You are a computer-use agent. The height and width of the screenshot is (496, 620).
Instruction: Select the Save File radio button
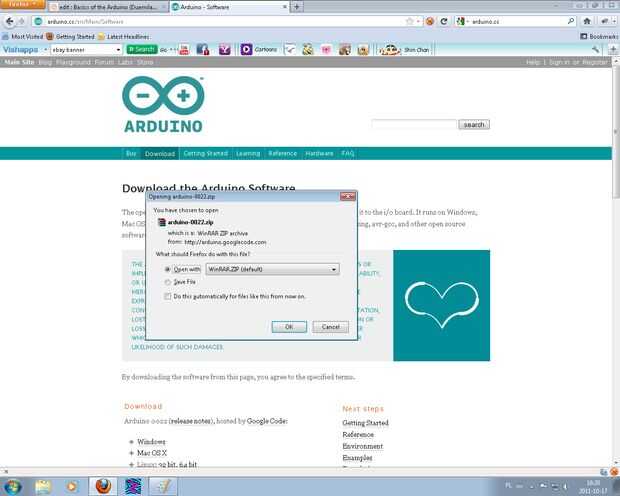coord(167,282)
